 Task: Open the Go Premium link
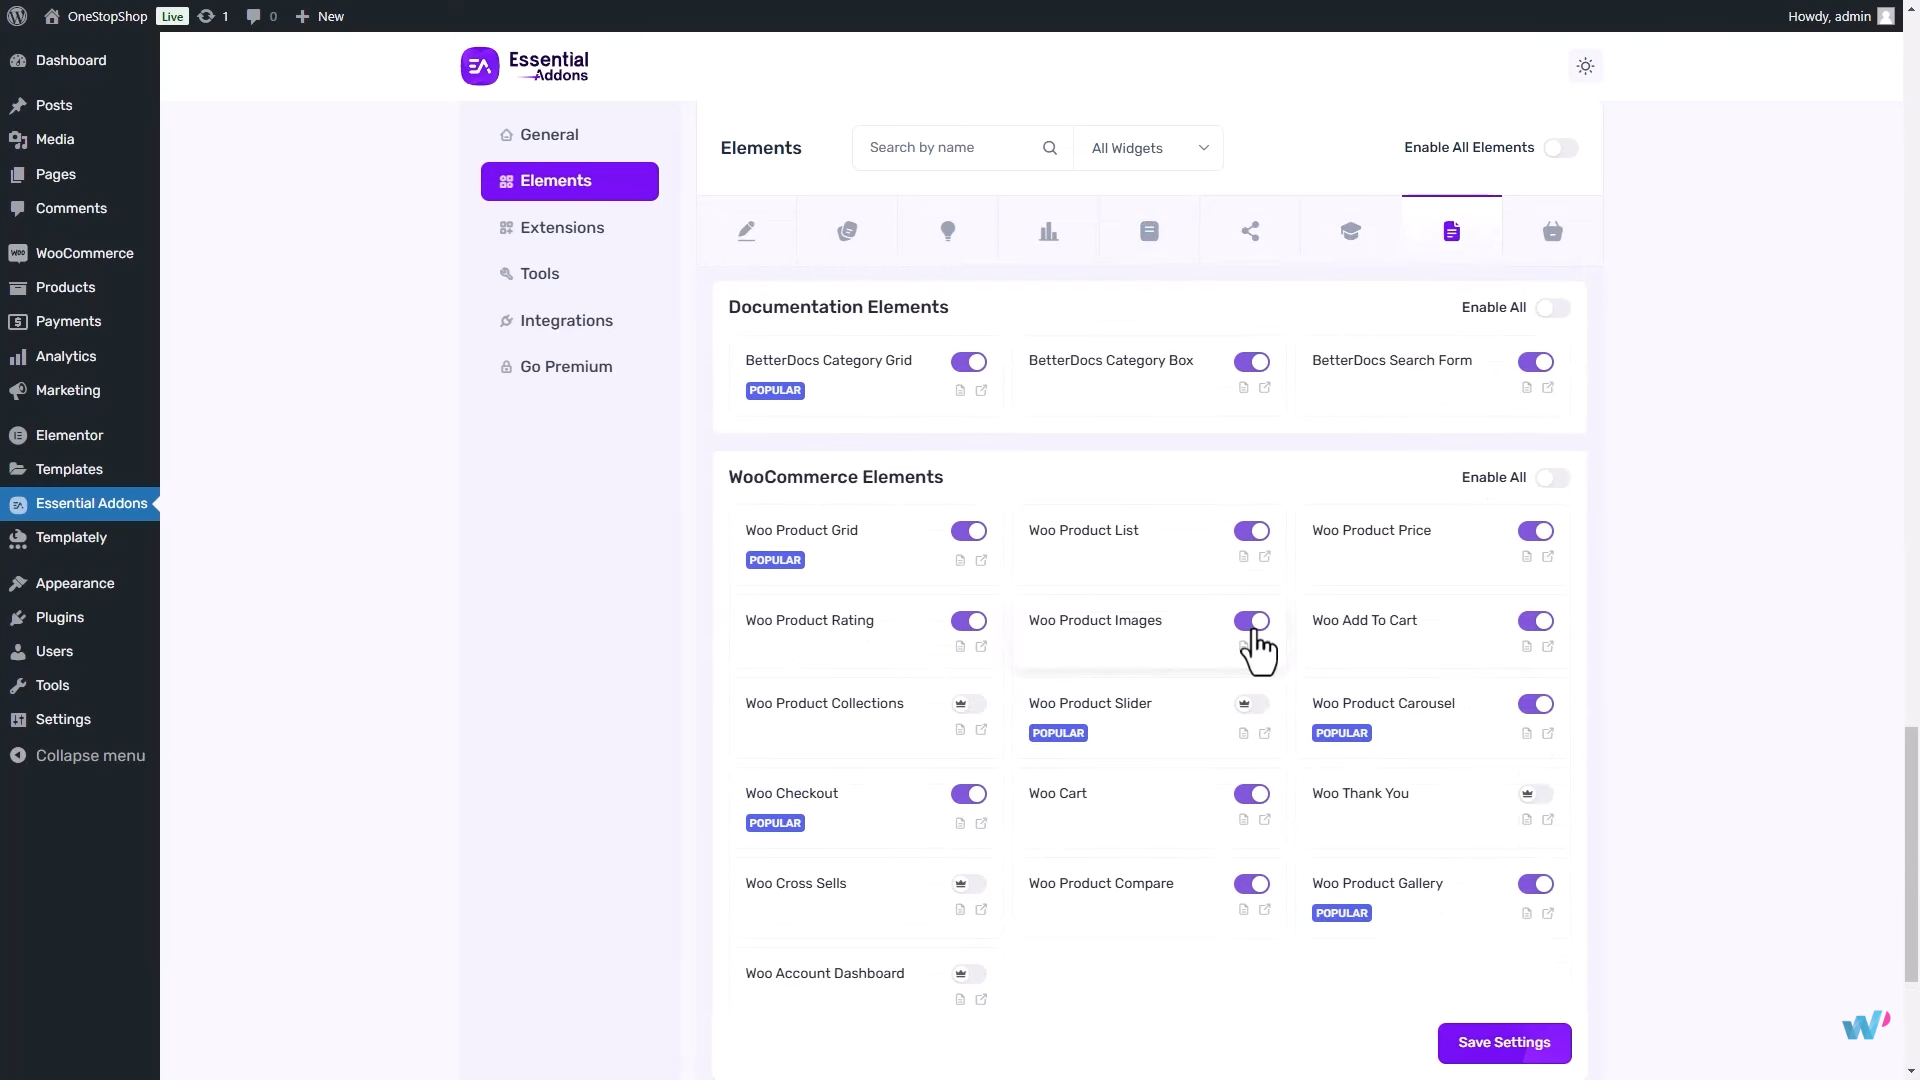(566, 366)
